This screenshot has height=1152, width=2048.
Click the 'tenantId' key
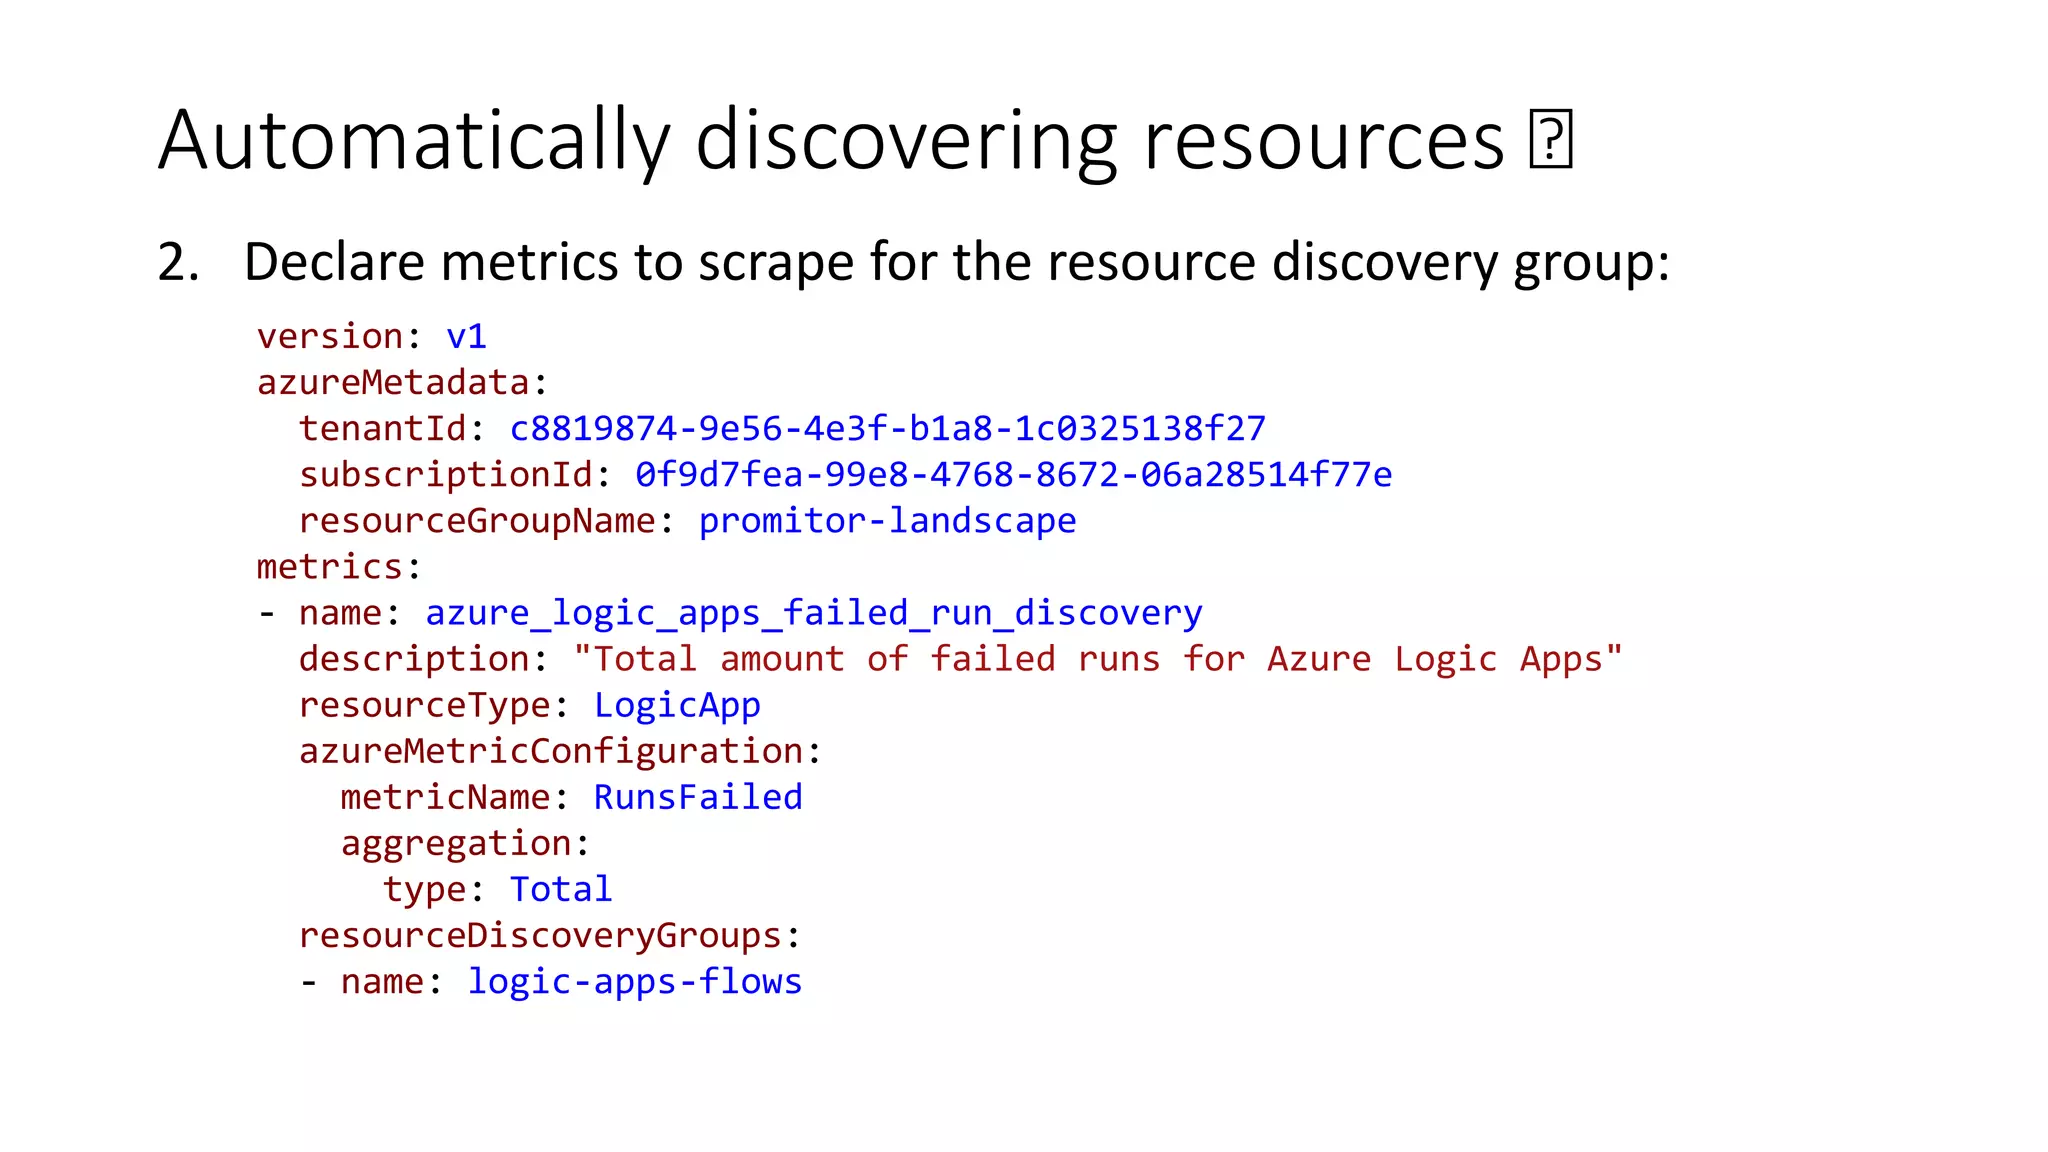point(382,428)
